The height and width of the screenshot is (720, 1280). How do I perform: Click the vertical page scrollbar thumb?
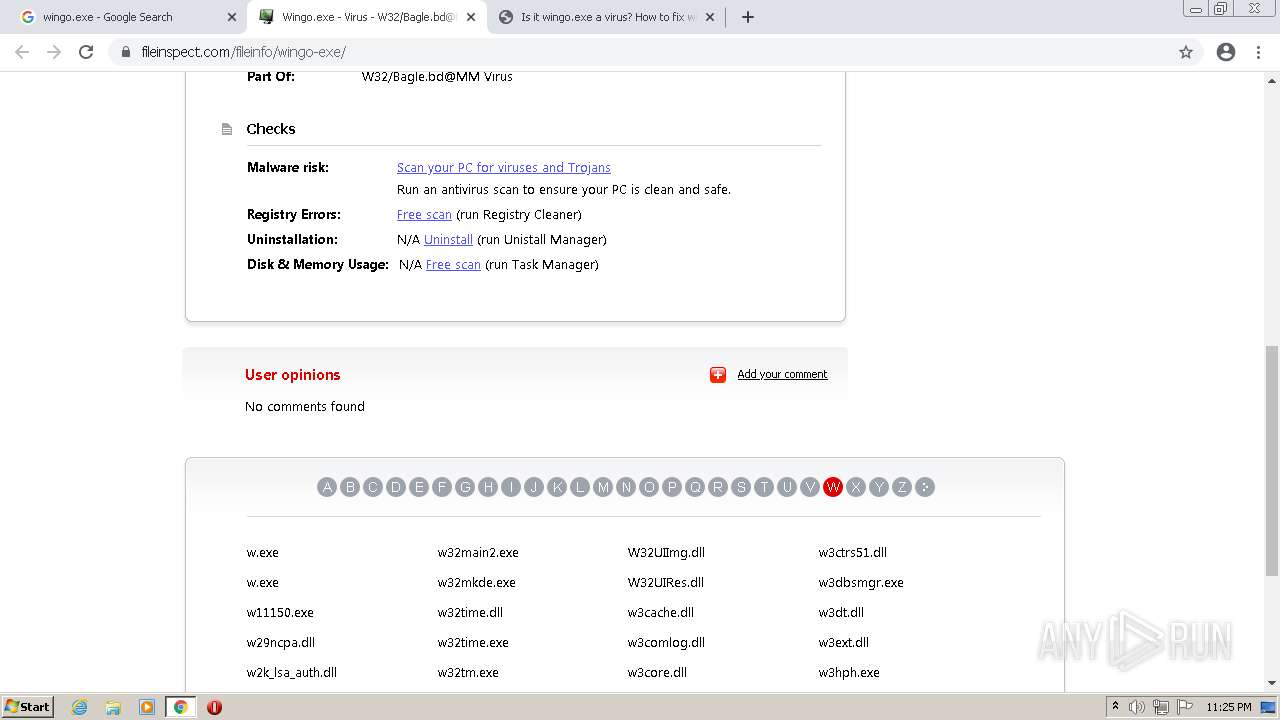[x=1271, y=460]
